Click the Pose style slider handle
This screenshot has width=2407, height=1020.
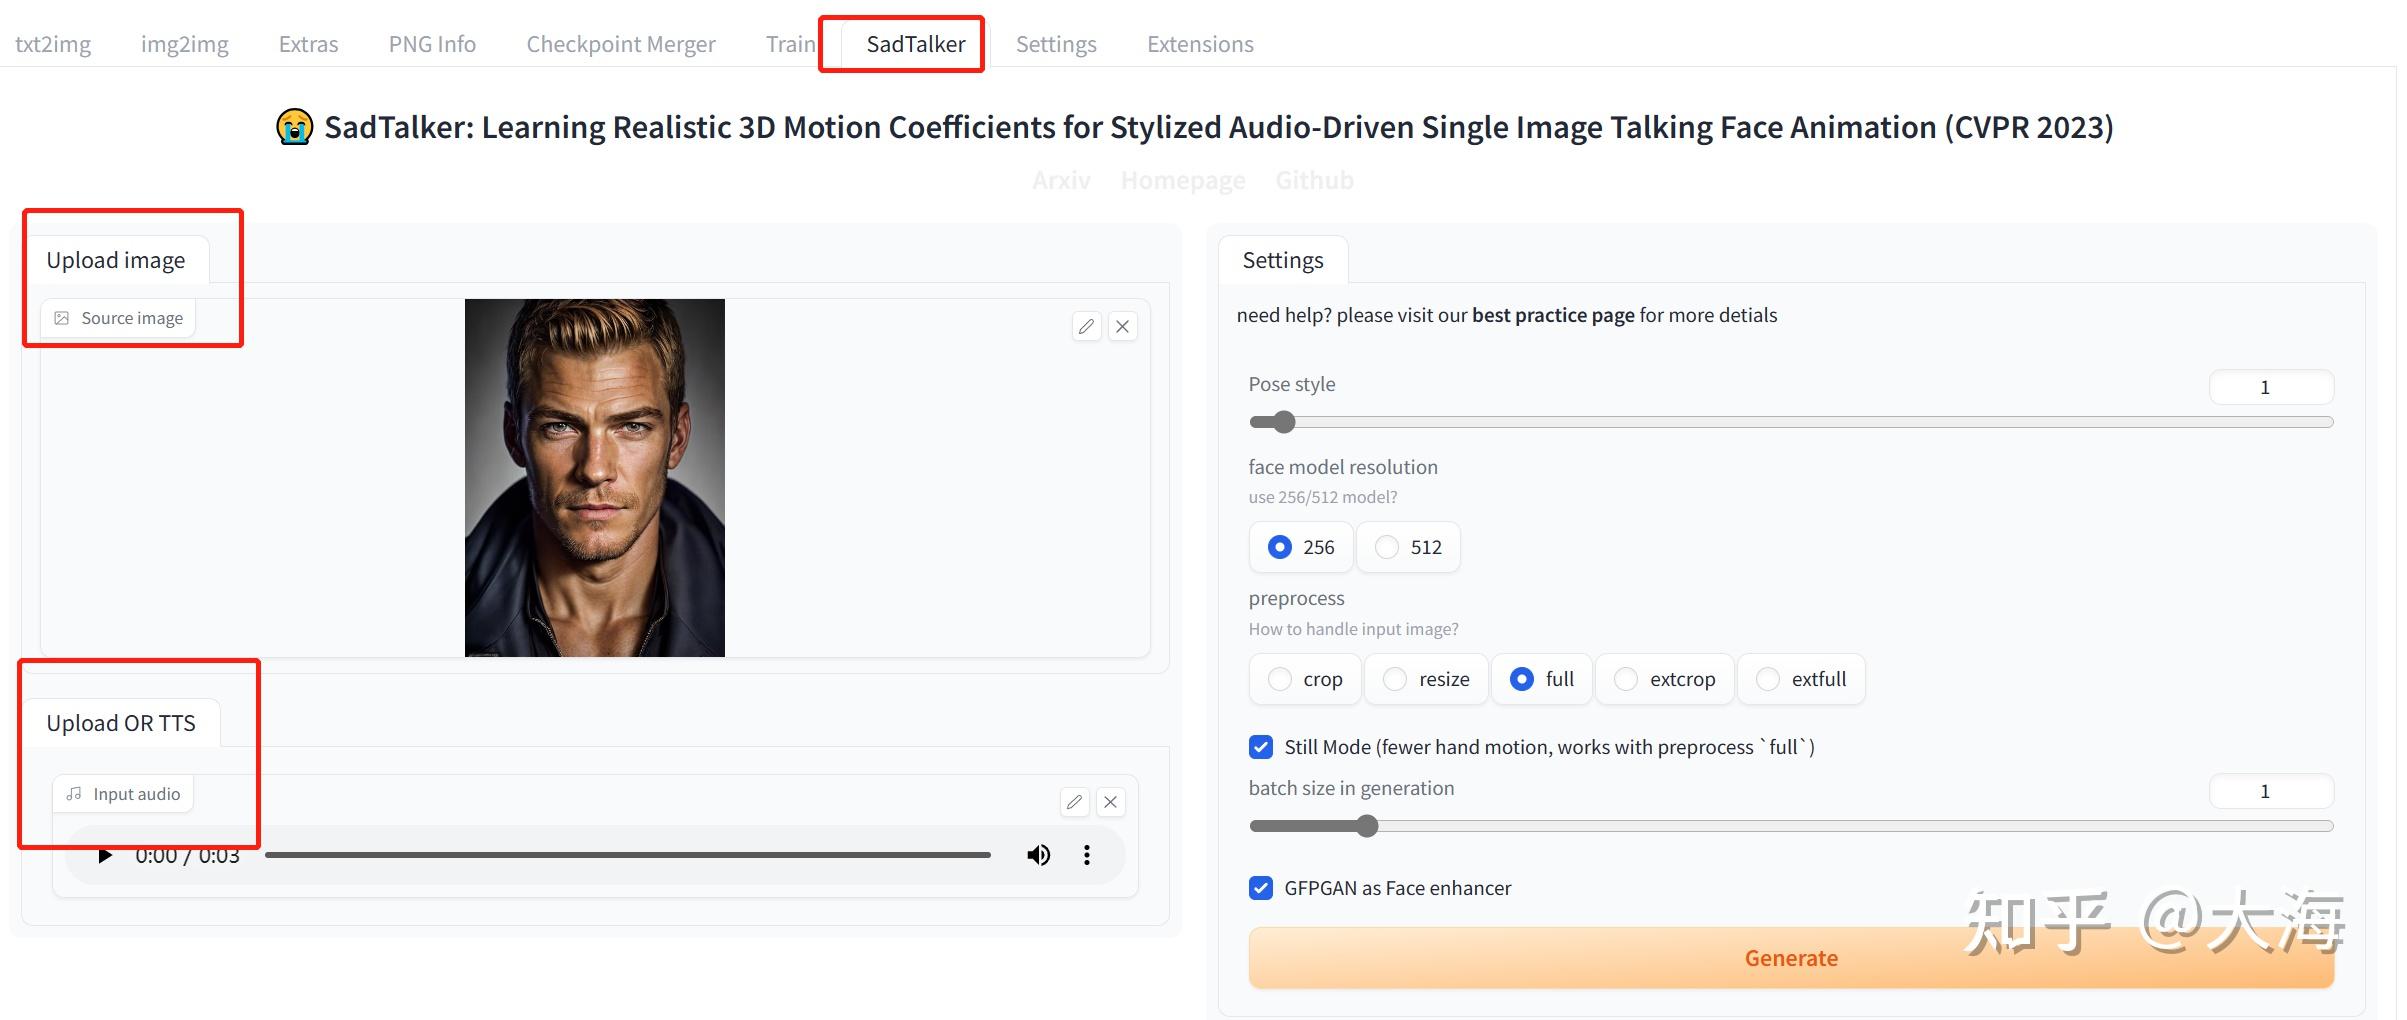click(x=1284, y=422)
